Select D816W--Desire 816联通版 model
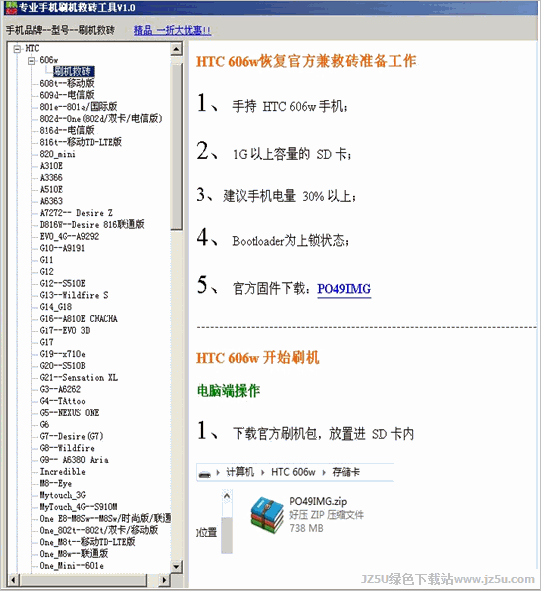 pyautogui.click(x=92, y=225)
